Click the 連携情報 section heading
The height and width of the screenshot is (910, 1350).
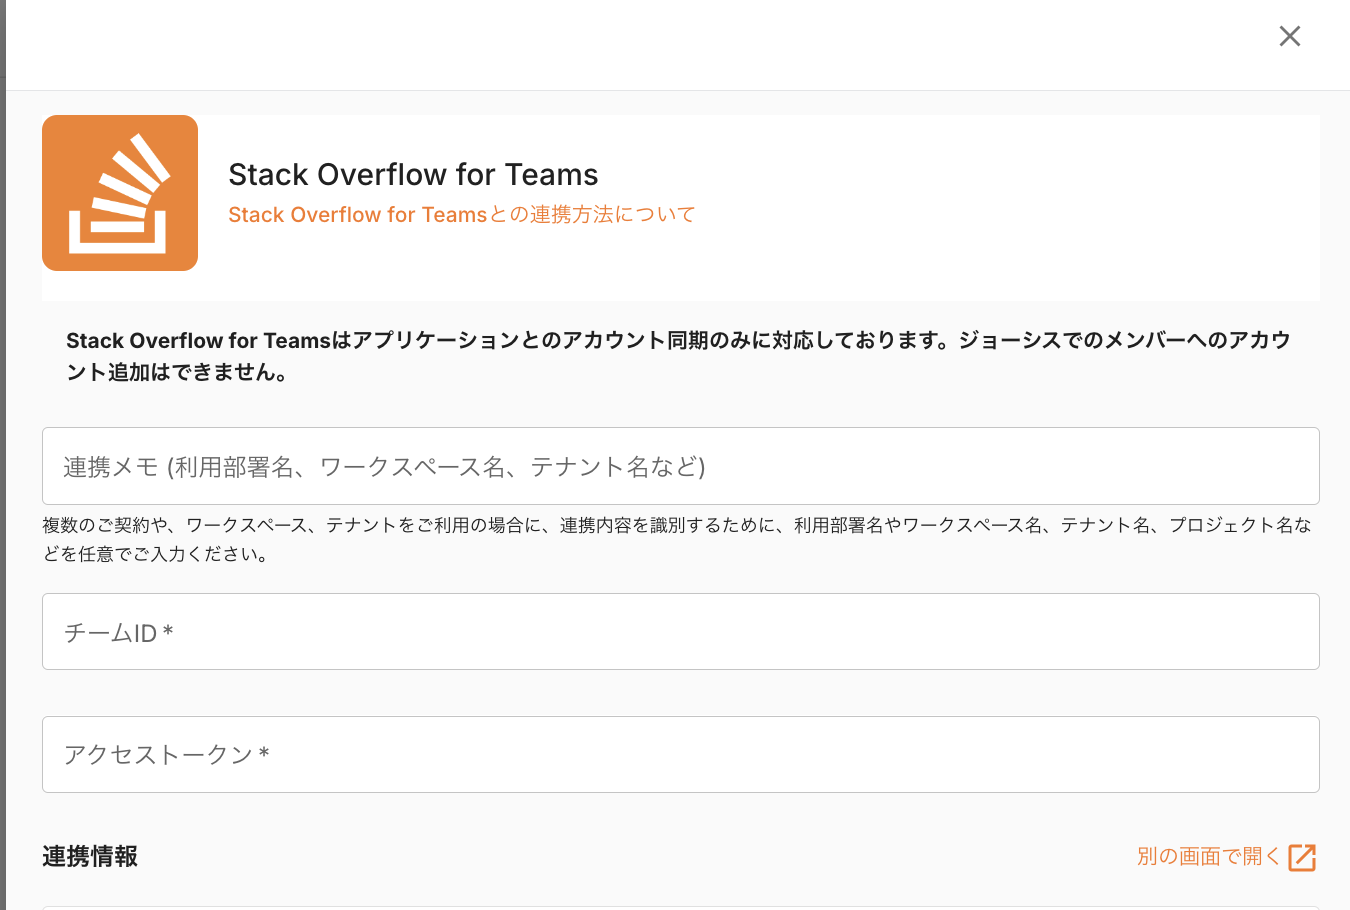tap(90, 857)
